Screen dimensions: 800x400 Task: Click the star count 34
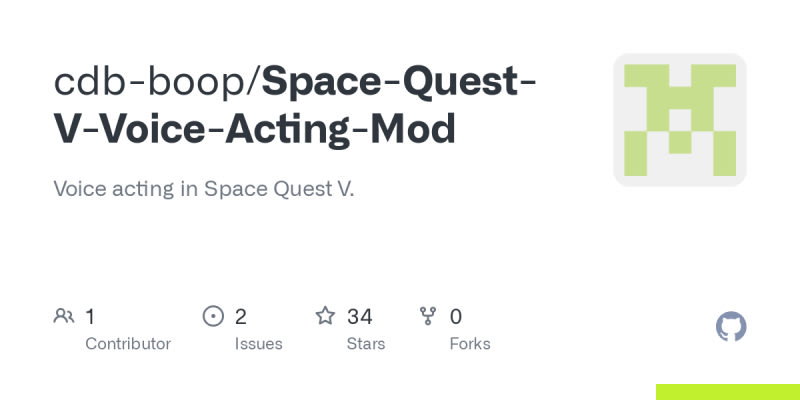pos(360,317)
